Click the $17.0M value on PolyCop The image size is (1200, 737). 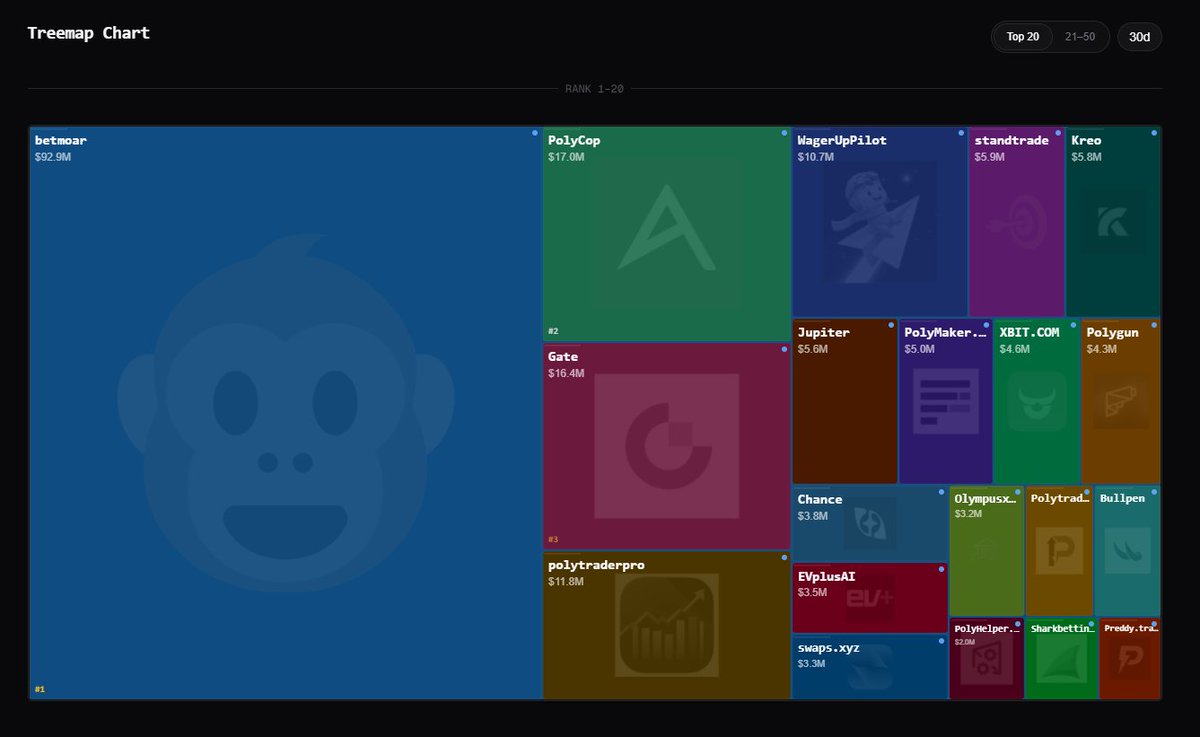coord(566,158)
